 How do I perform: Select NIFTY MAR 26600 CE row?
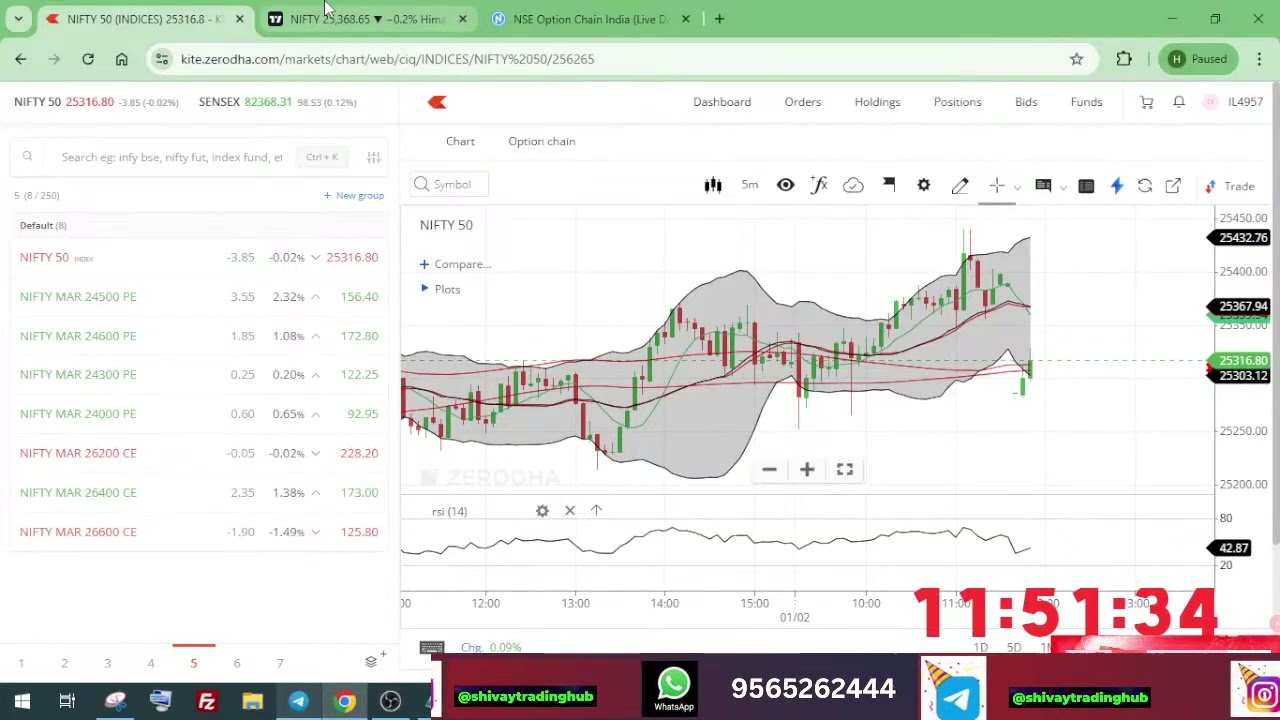pyautogui.click(x=198, y=532)
